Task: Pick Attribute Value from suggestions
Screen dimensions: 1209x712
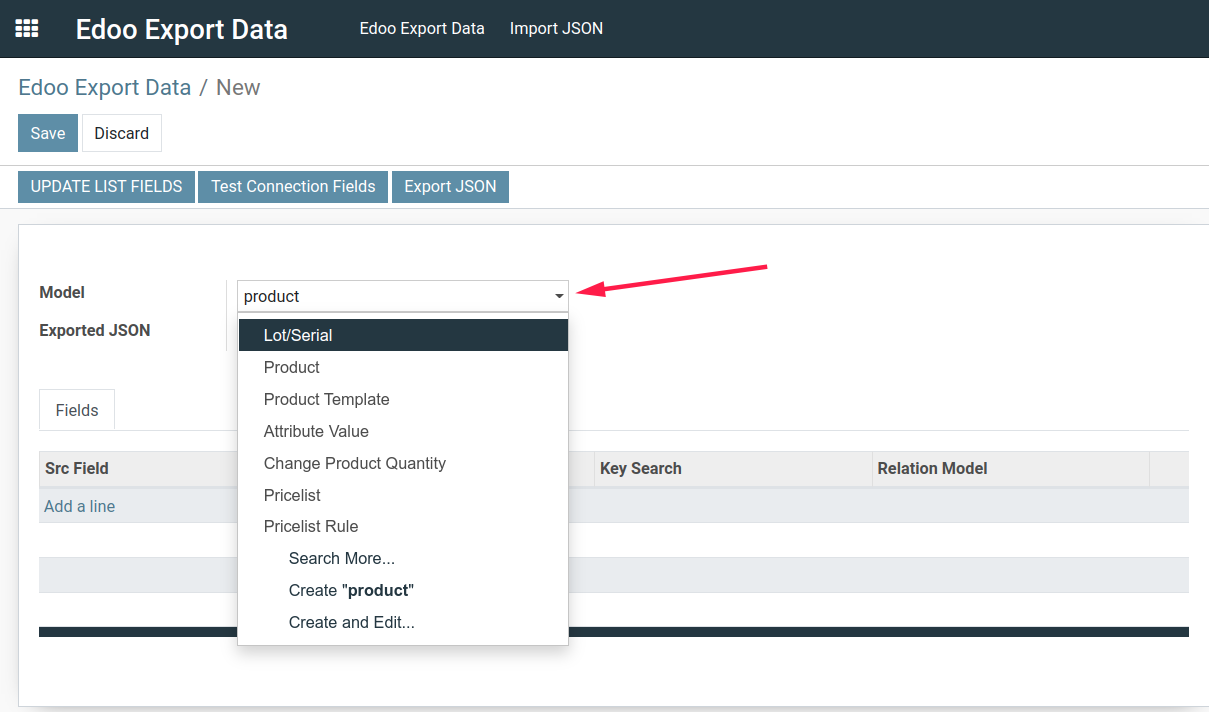Action: (x=403, y=431)
